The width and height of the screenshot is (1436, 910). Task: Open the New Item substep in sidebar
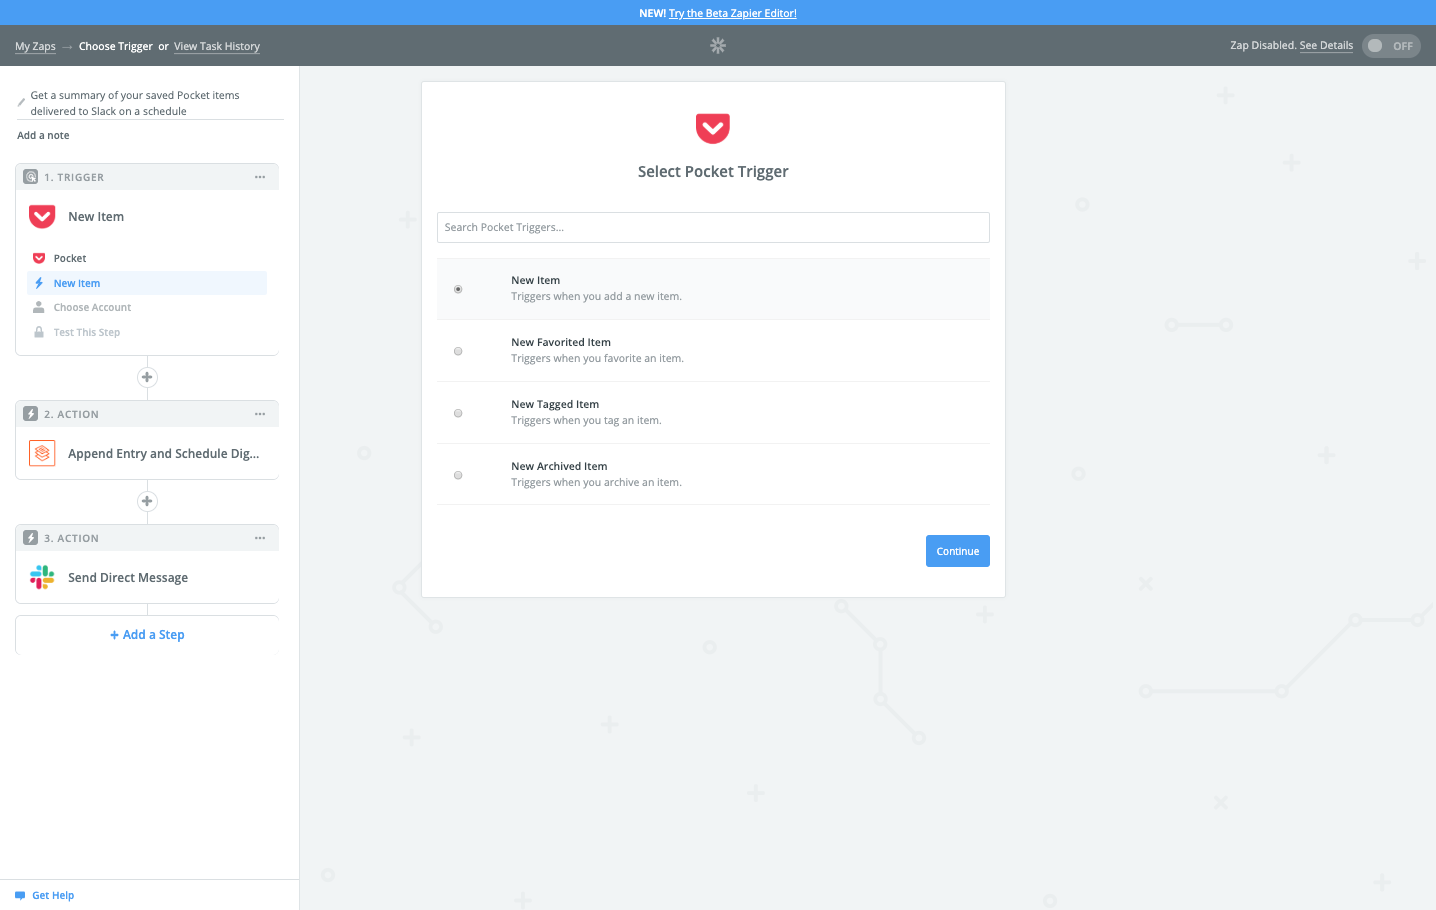(x=147, y=283)
